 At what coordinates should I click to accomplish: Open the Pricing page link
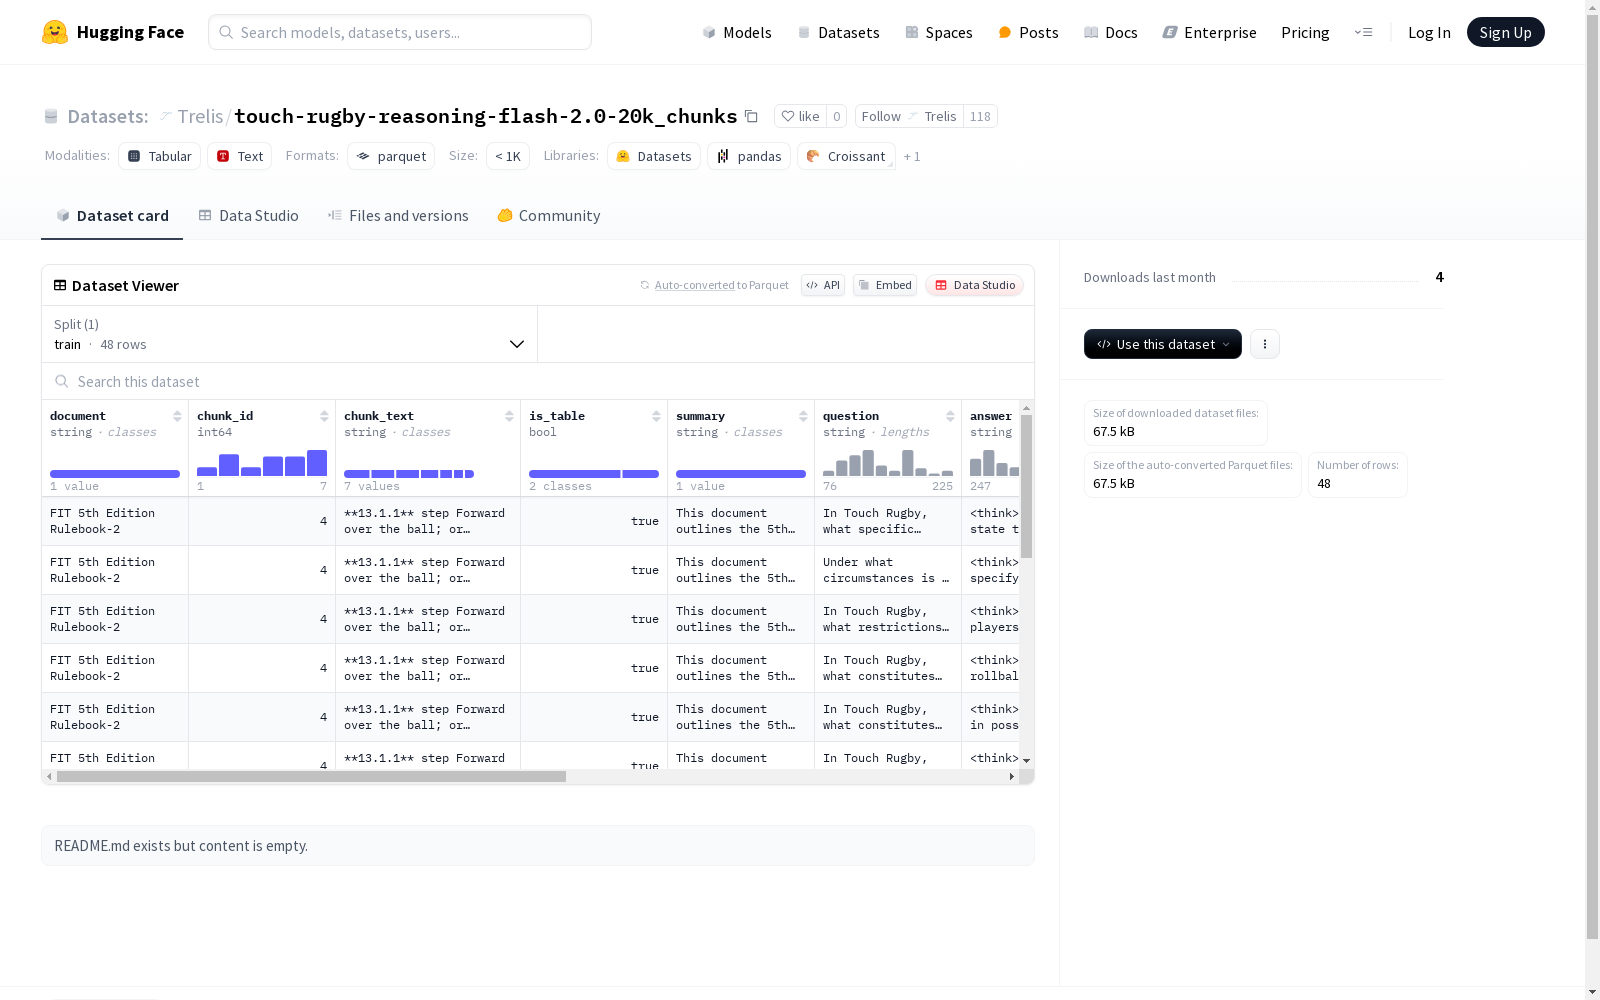click(1305, 32)
